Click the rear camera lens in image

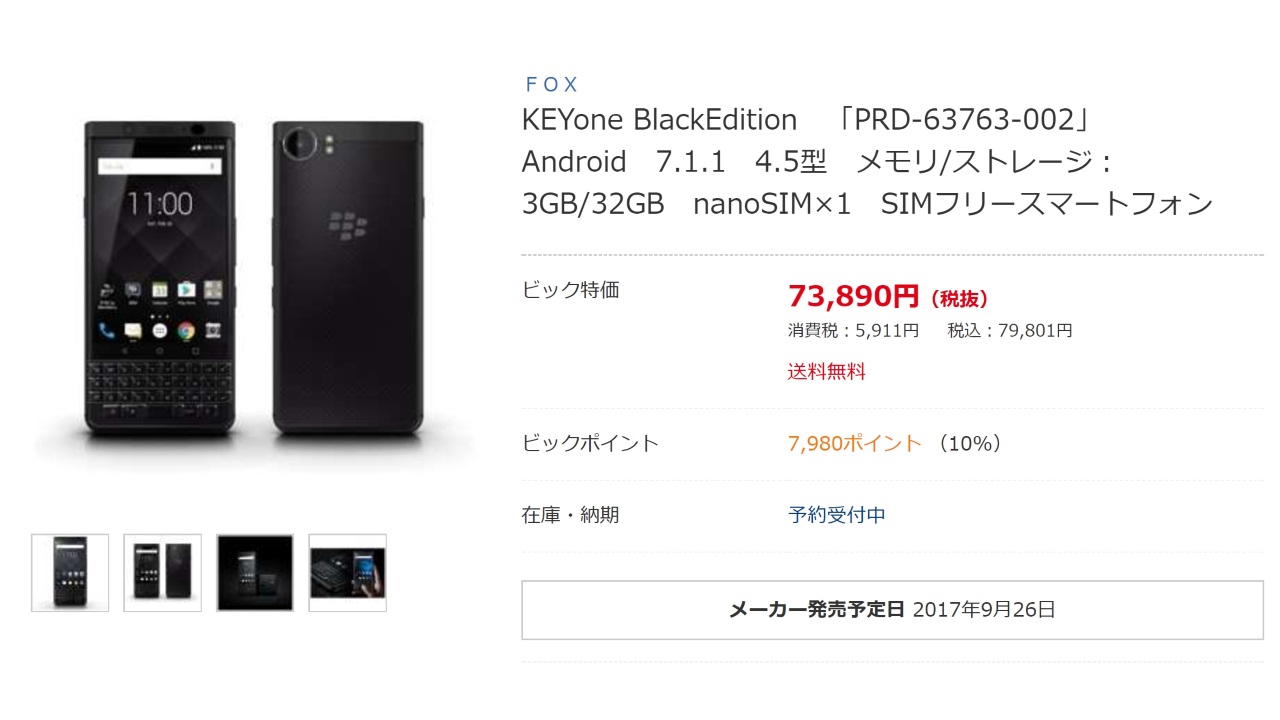[299, 144]
